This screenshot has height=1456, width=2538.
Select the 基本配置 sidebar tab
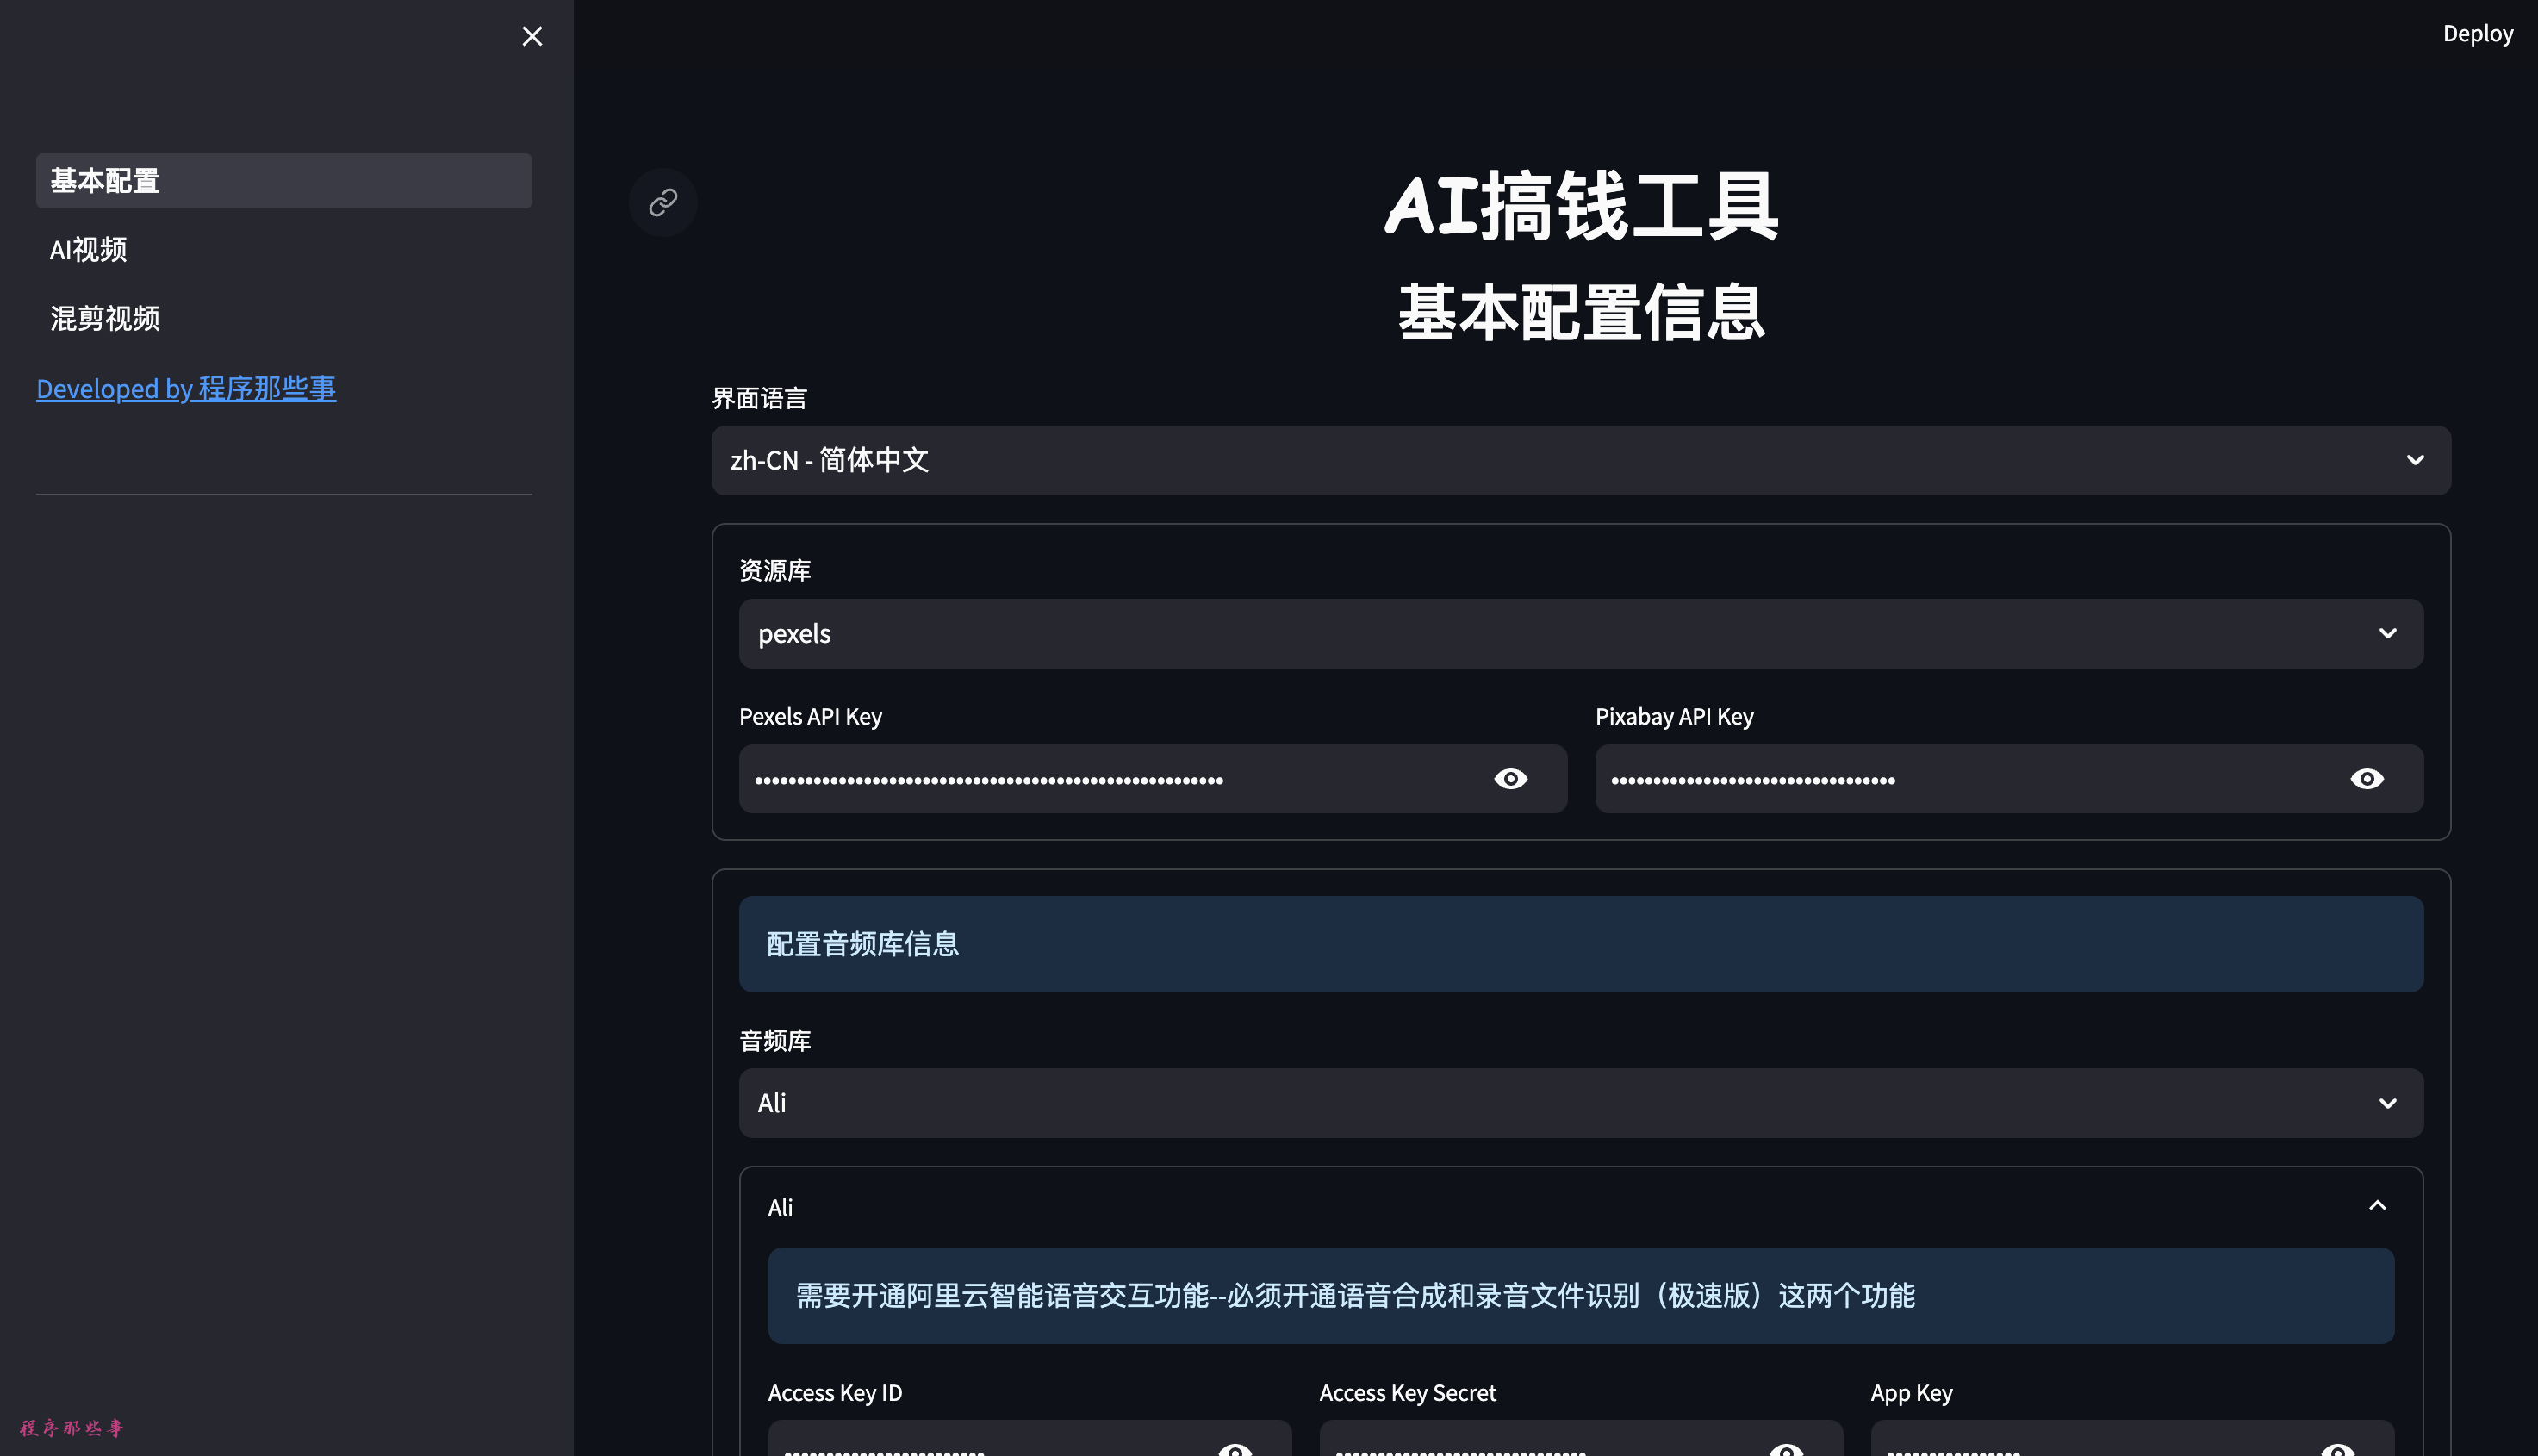point(284,179)
